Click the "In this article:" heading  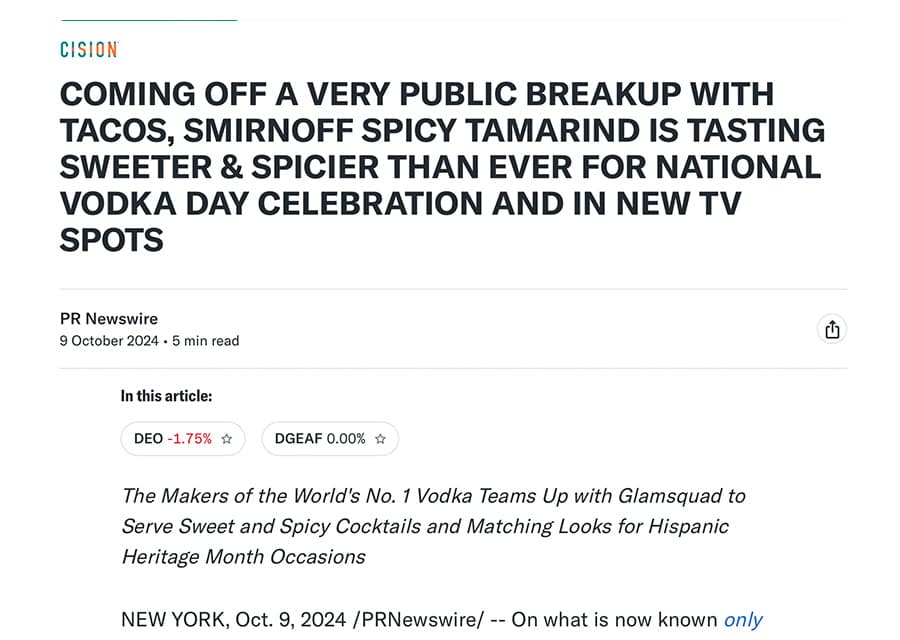(166, 396)
